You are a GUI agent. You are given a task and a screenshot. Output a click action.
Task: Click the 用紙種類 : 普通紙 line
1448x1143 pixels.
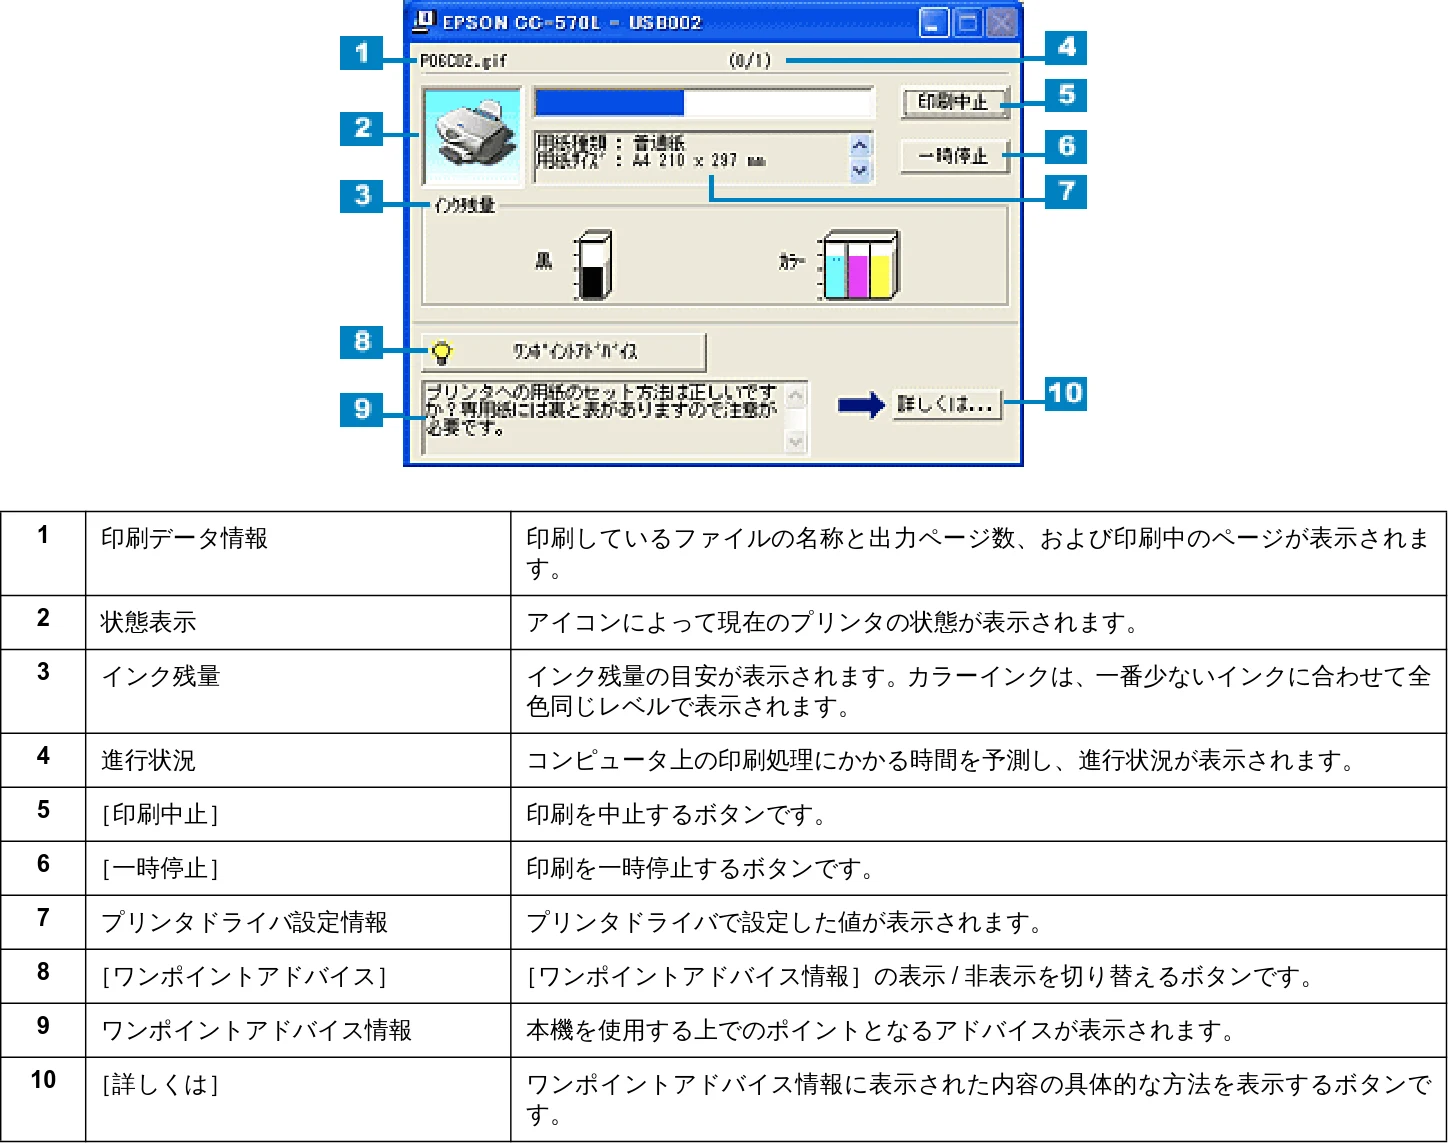pyautogui.click(x=611, y=143)
